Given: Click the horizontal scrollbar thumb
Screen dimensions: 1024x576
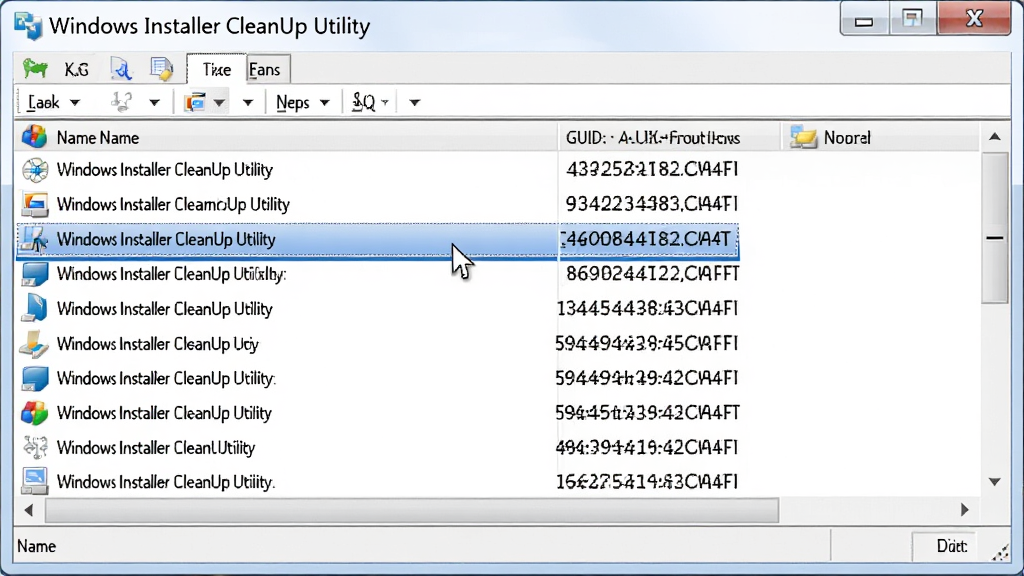Looking at the screenshot, I should [412, 510].
